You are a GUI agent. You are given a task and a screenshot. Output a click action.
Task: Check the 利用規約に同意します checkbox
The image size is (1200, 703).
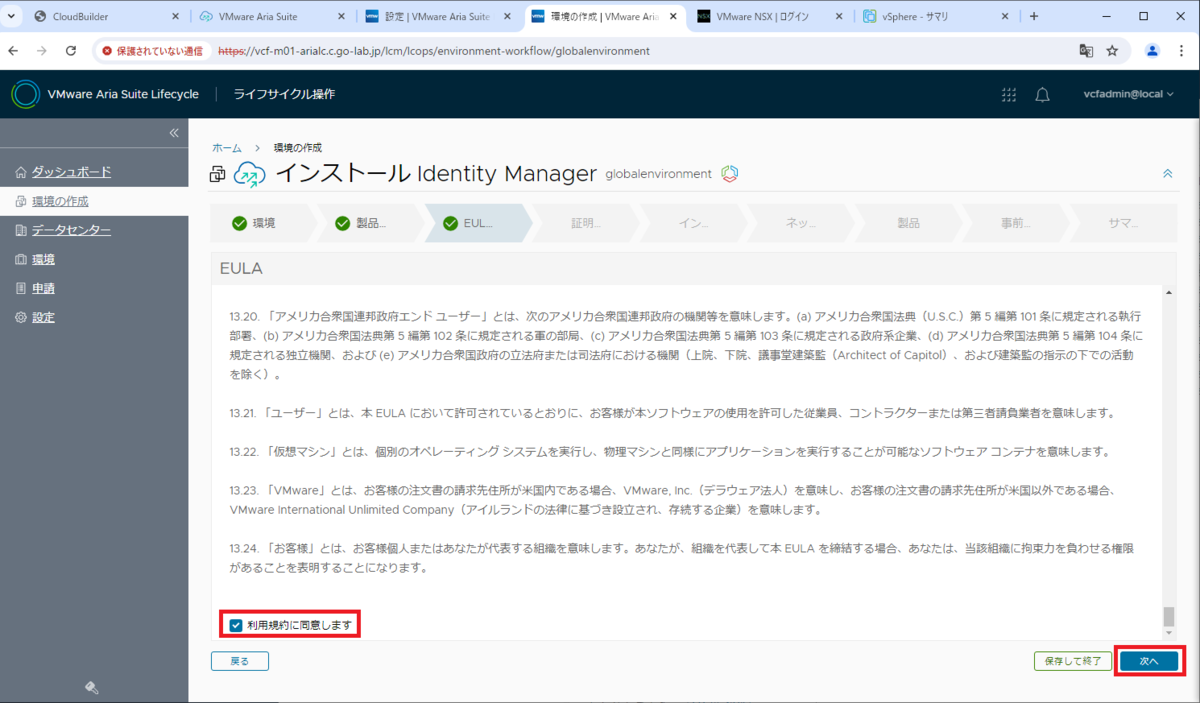[236, 625]
